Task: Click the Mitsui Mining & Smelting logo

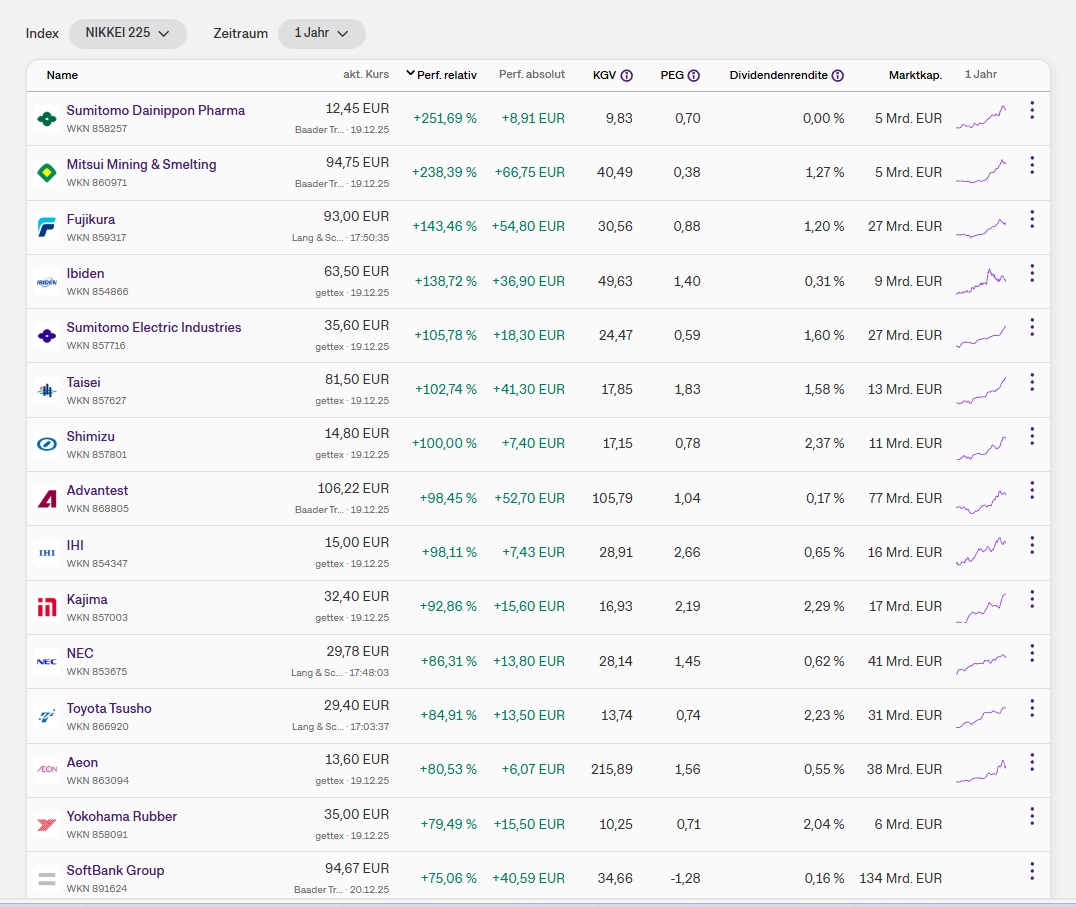Action: click(46, 173)
